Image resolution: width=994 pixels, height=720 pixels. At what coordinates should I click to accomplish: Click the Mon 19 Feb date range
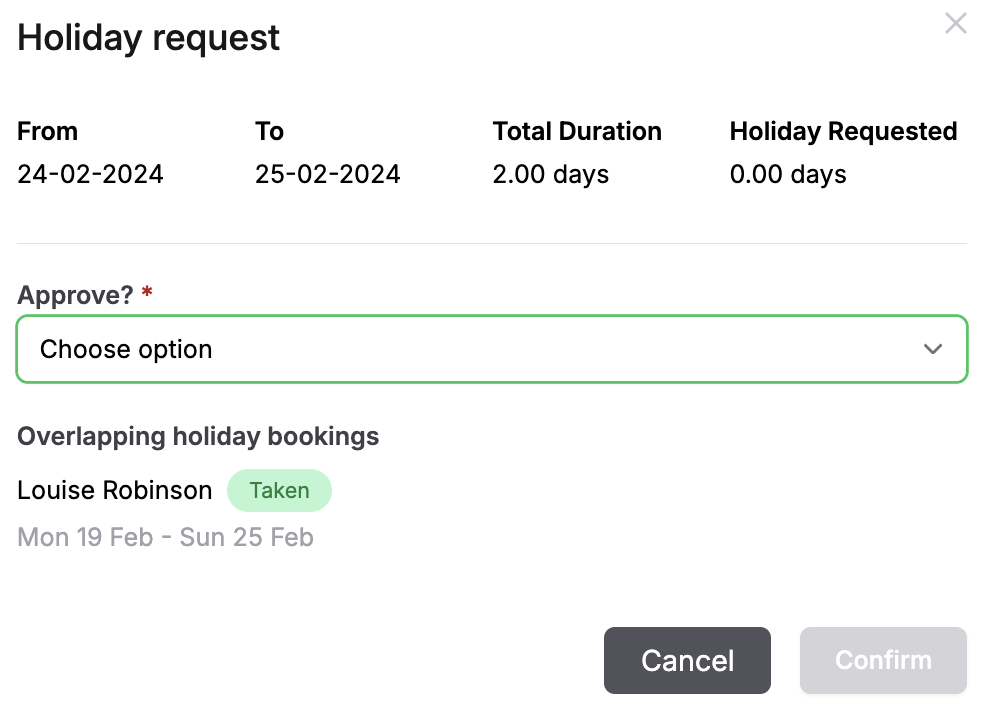[x=165, y=537]
